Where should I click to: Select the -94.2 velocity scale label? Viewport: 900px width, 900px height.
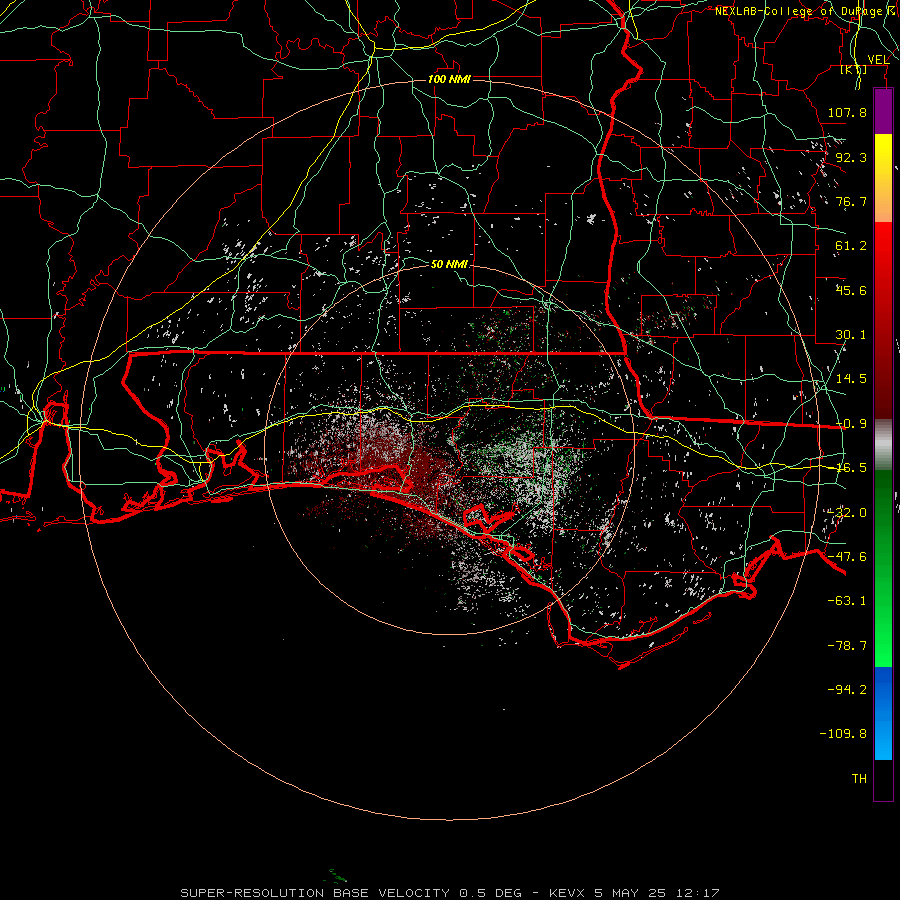point(847,689)
